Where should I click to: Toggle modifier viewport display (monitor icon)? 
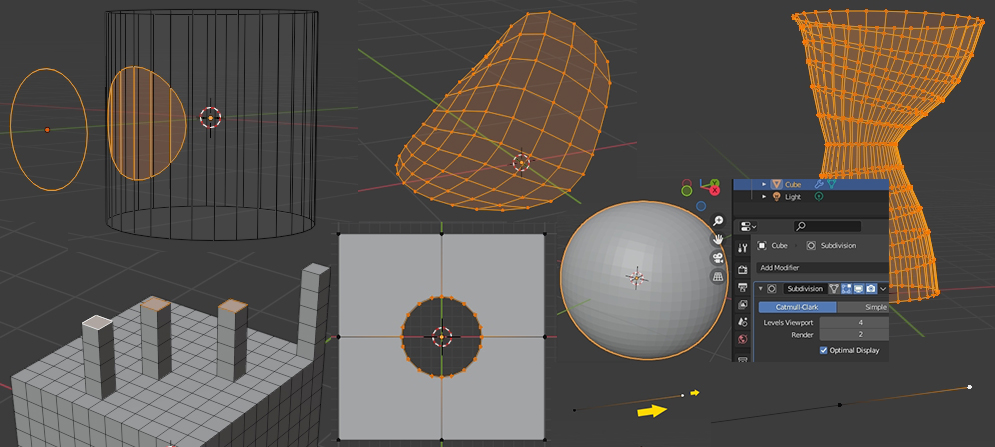click(x=859, y=288)
